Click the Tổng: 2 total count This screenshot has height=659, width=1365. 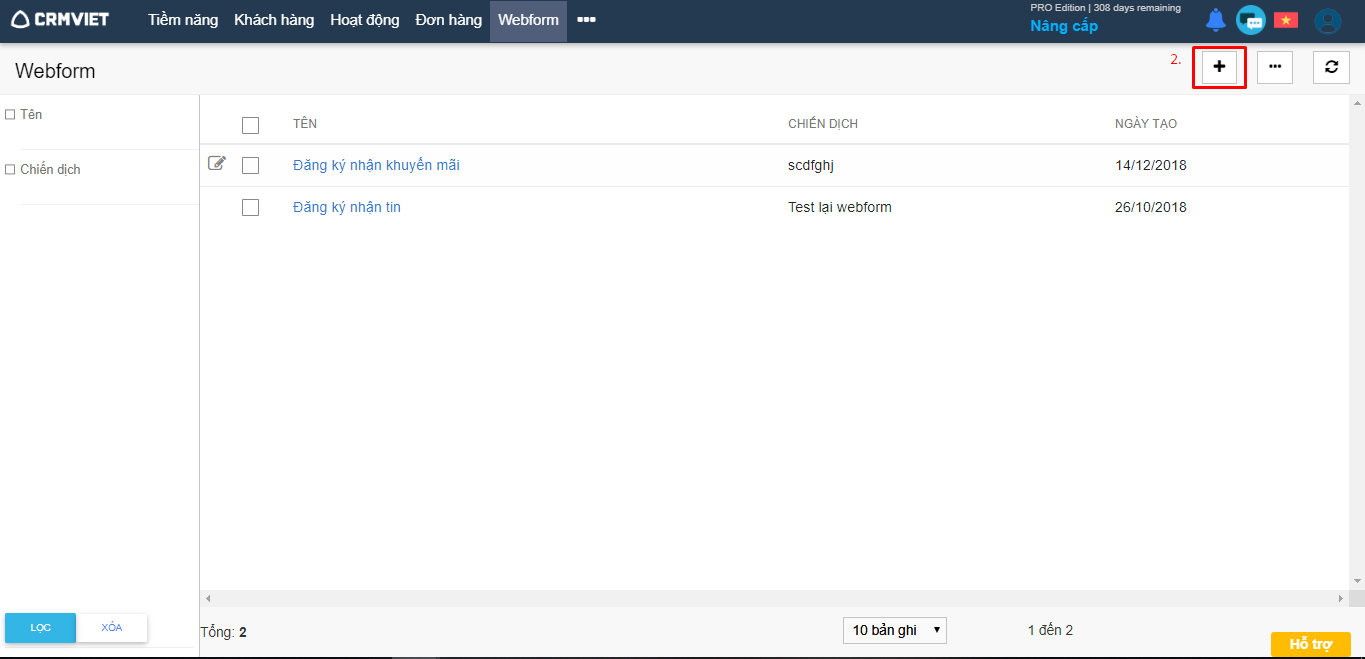pos(223,632)
